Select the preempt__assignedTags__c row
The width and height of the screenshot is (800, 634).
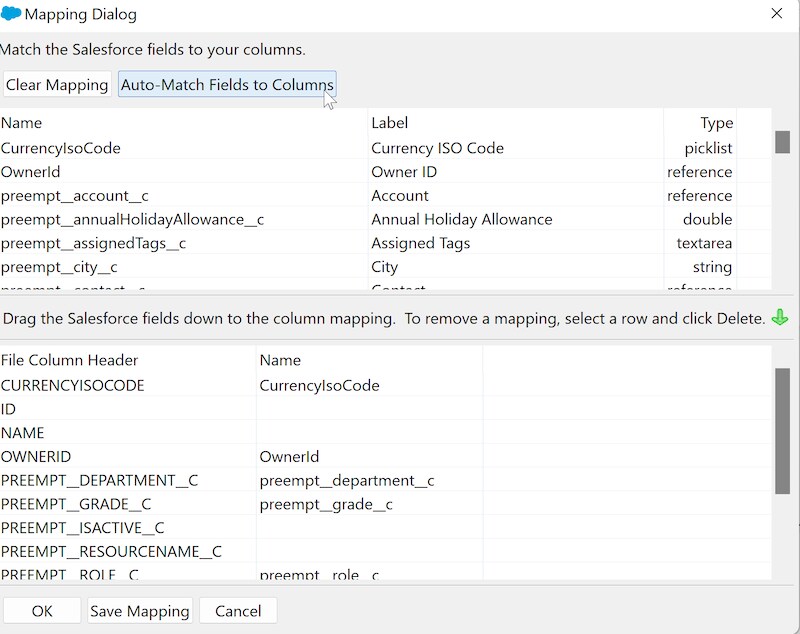coord(93,243)
